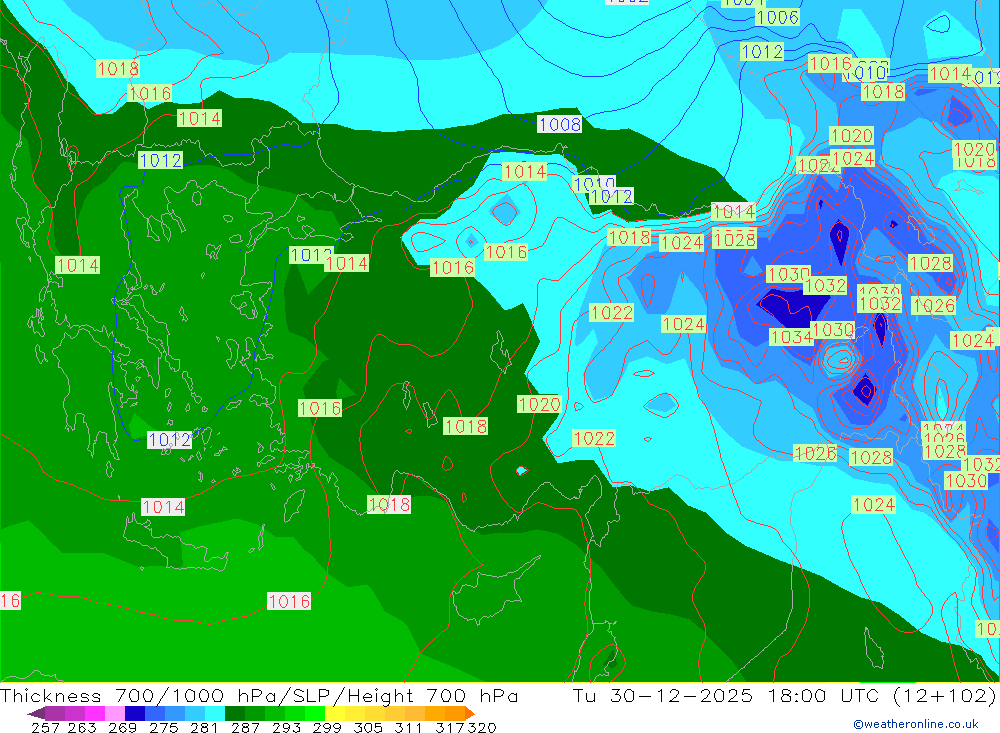Click the 1006 pressure label
The width and height of the screenshot is (1000, 733).
[777, 17]
